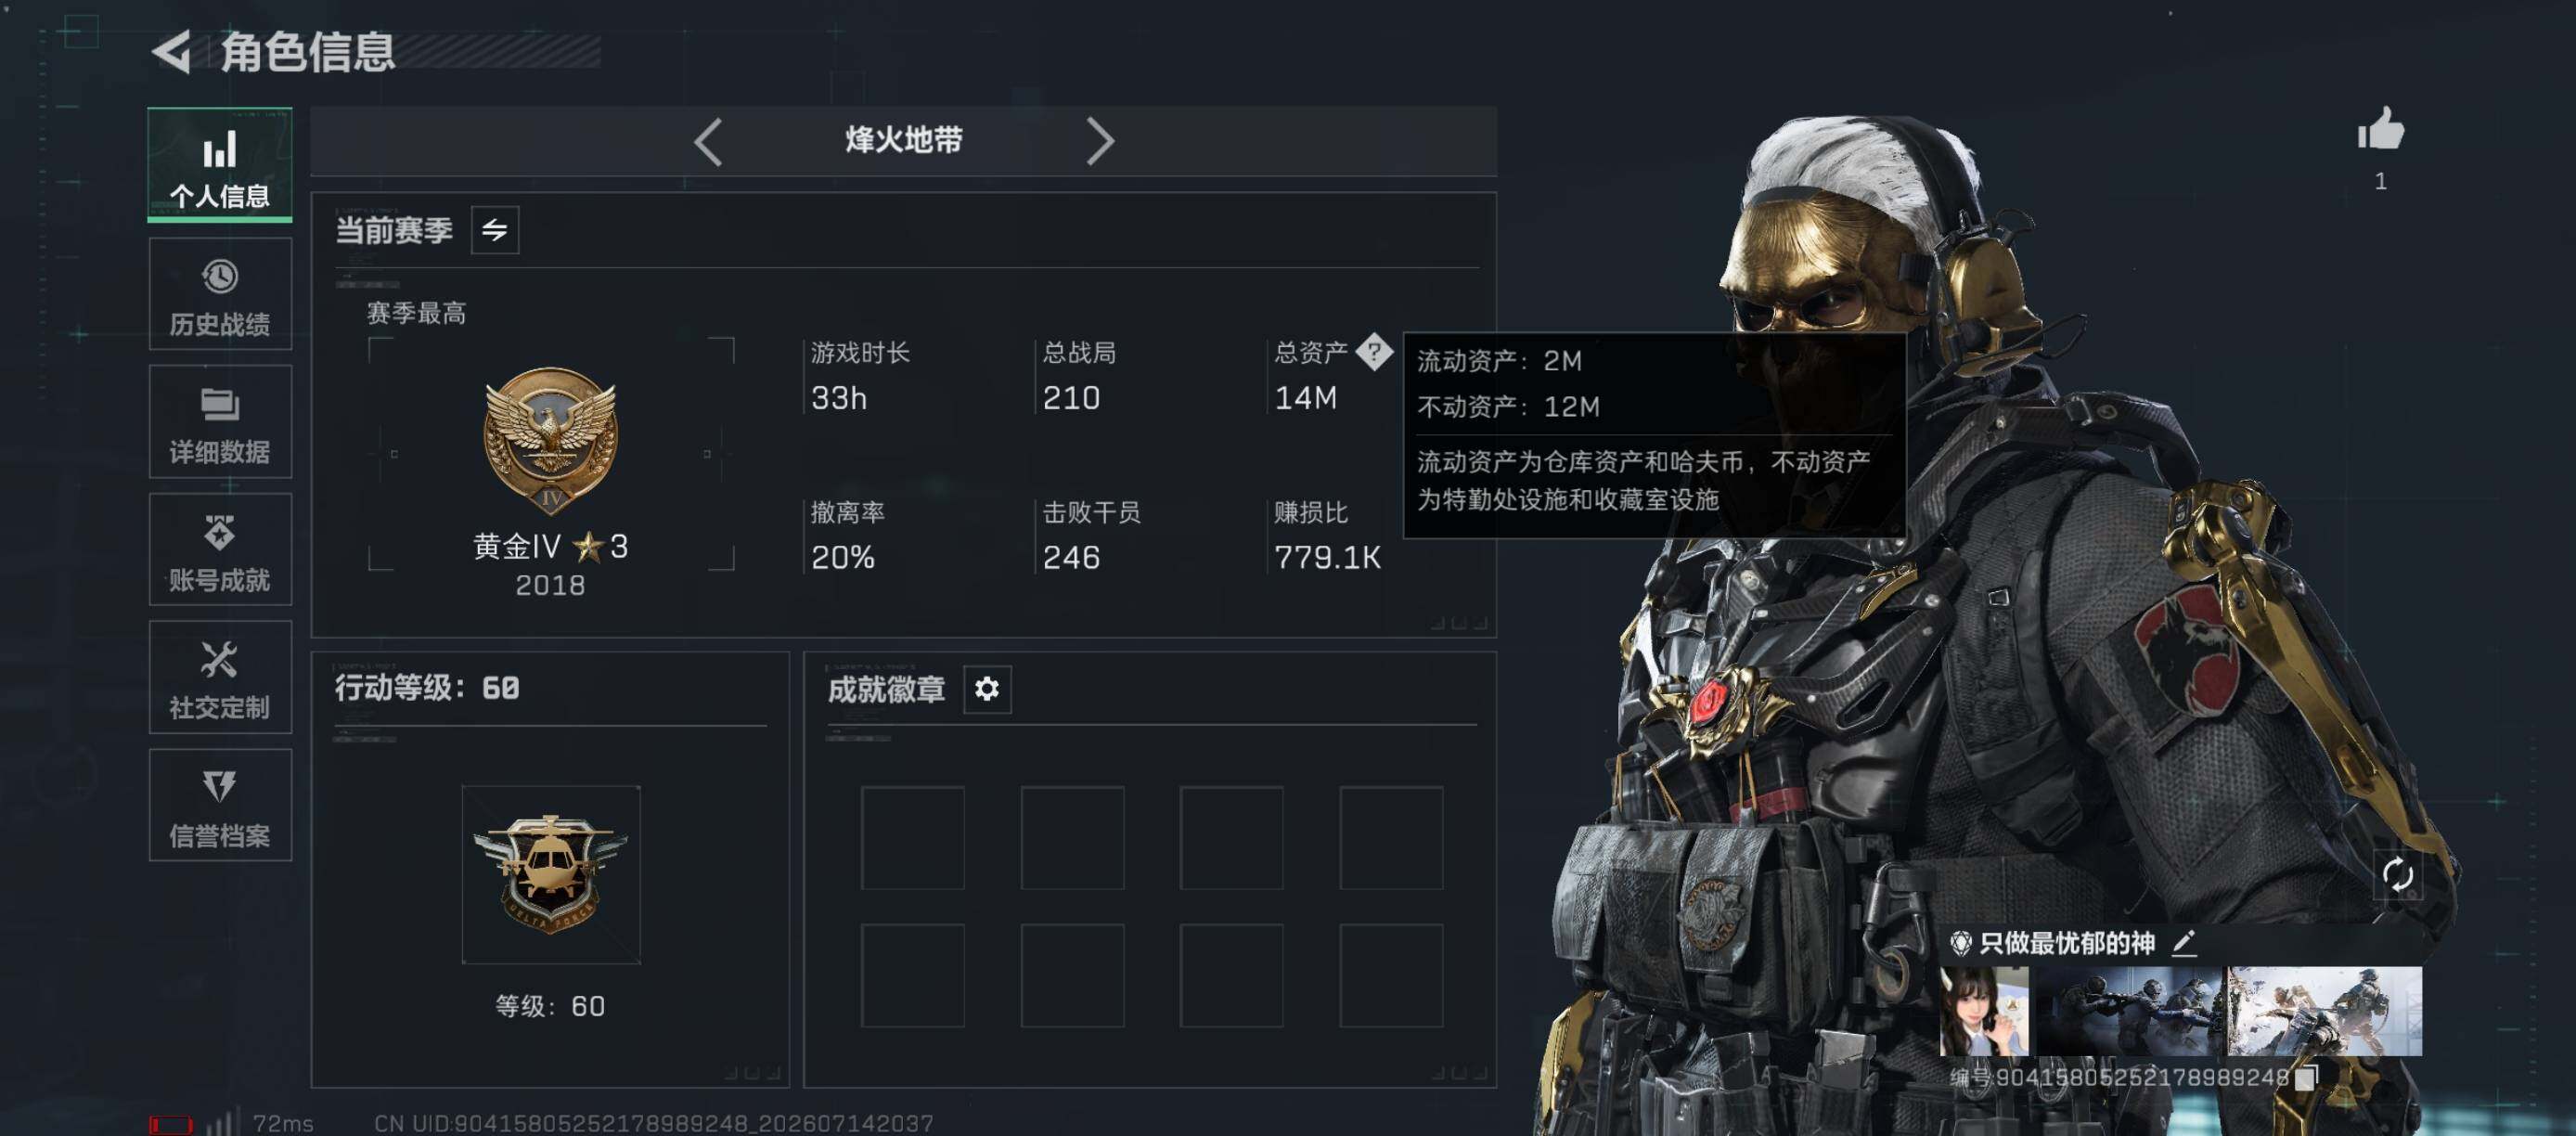Select the first empty achievement badge slot
Viewport: 2576px width, 1136px height.
tap(913, 838)
